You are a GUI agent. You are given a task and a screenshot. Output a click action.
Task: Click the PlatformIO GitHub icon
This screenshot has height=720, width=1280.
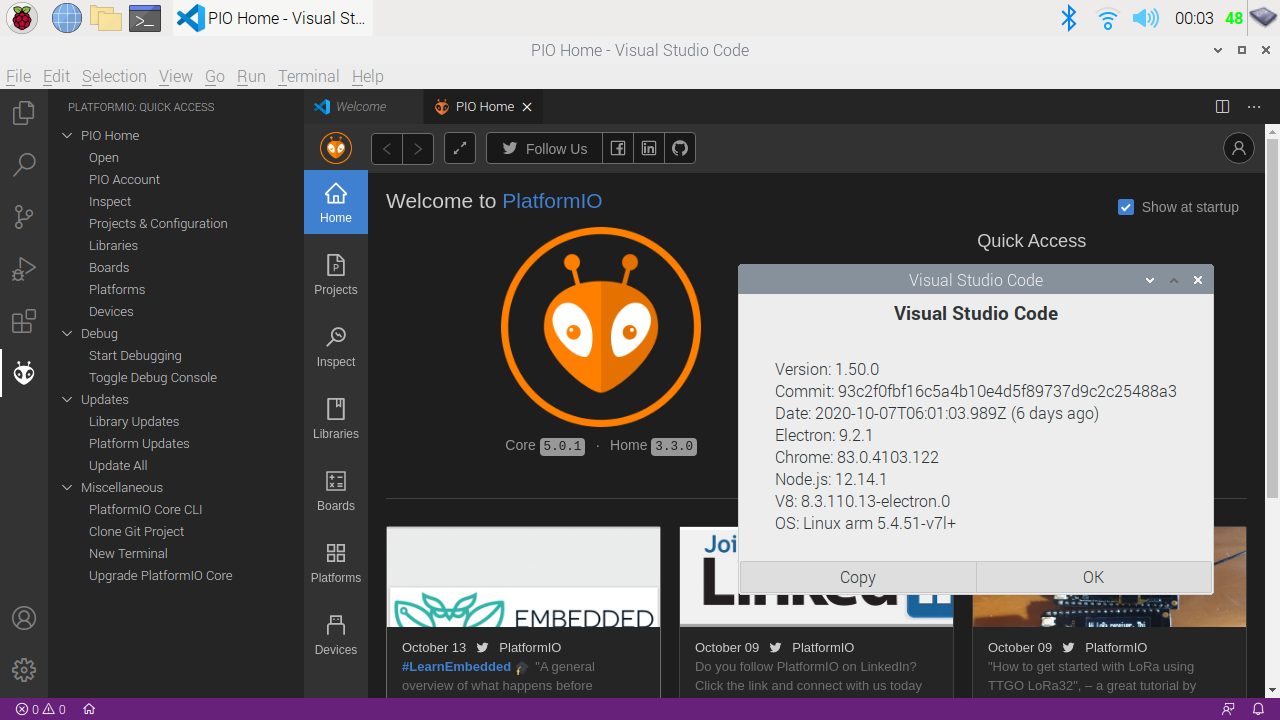(679, 148)
